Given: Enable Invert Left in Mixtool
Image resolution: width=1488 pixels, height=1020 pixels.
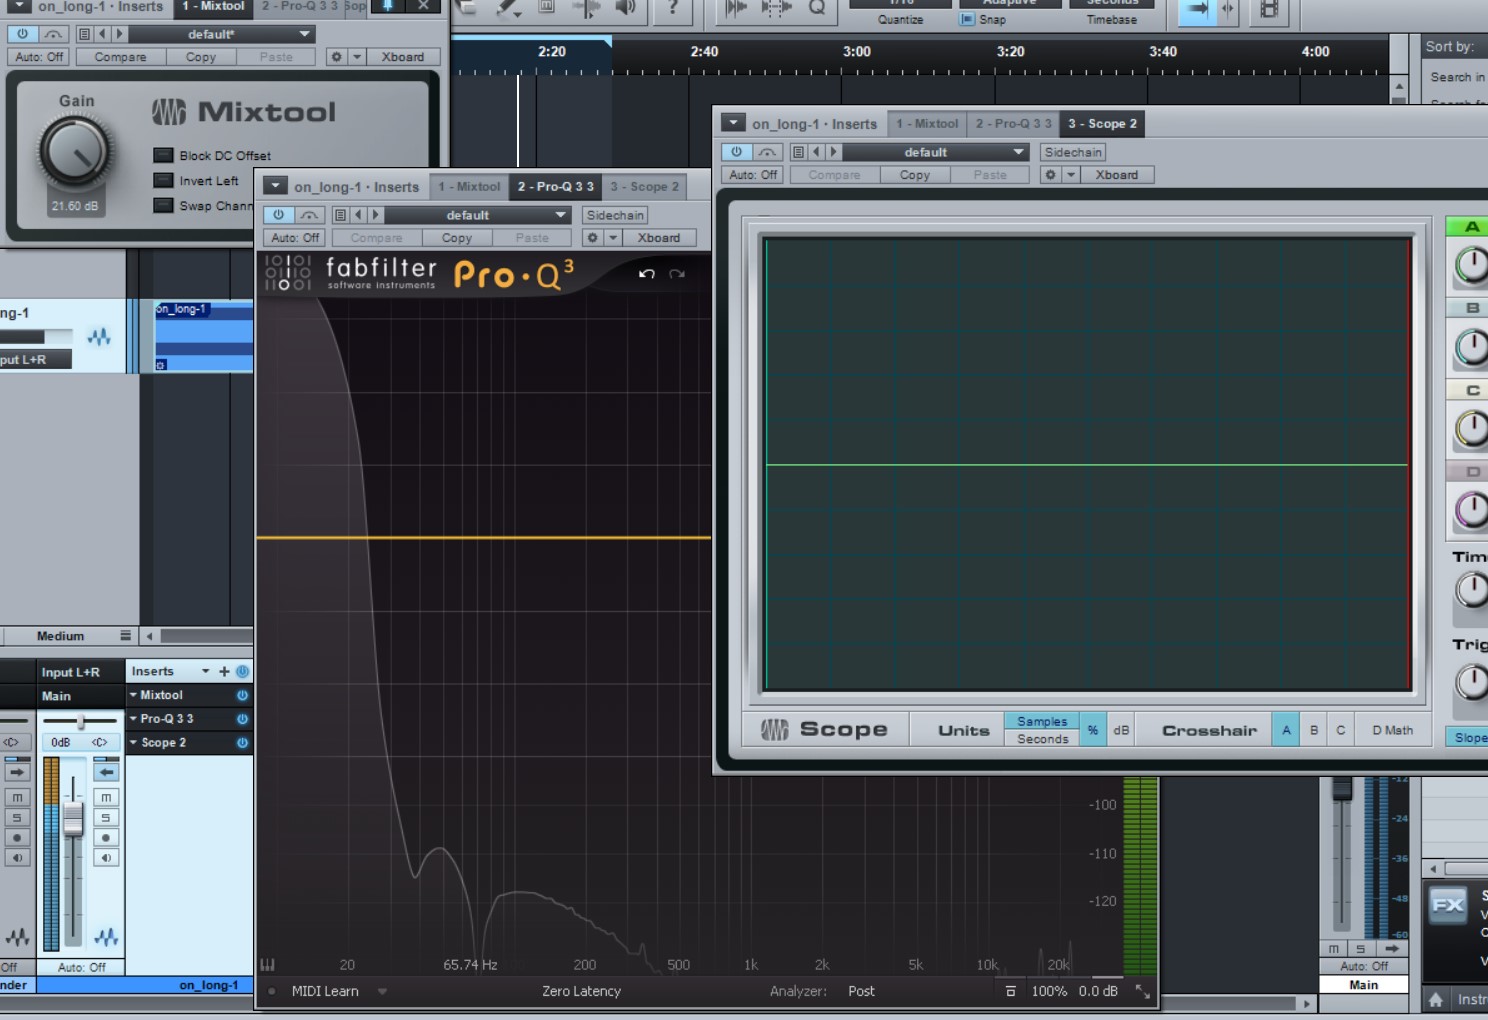Looking at the screenshot, I should coord(163,180).
